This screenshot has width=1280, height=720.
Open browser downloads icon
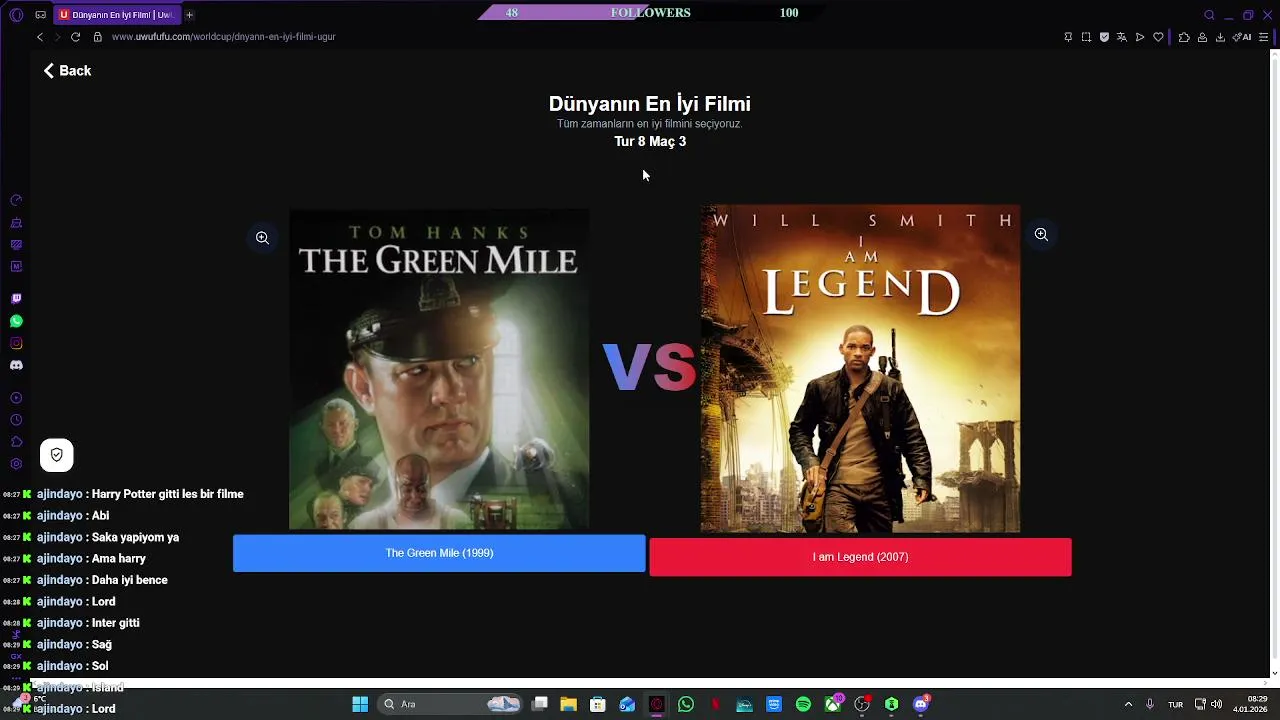(1220, 37)
